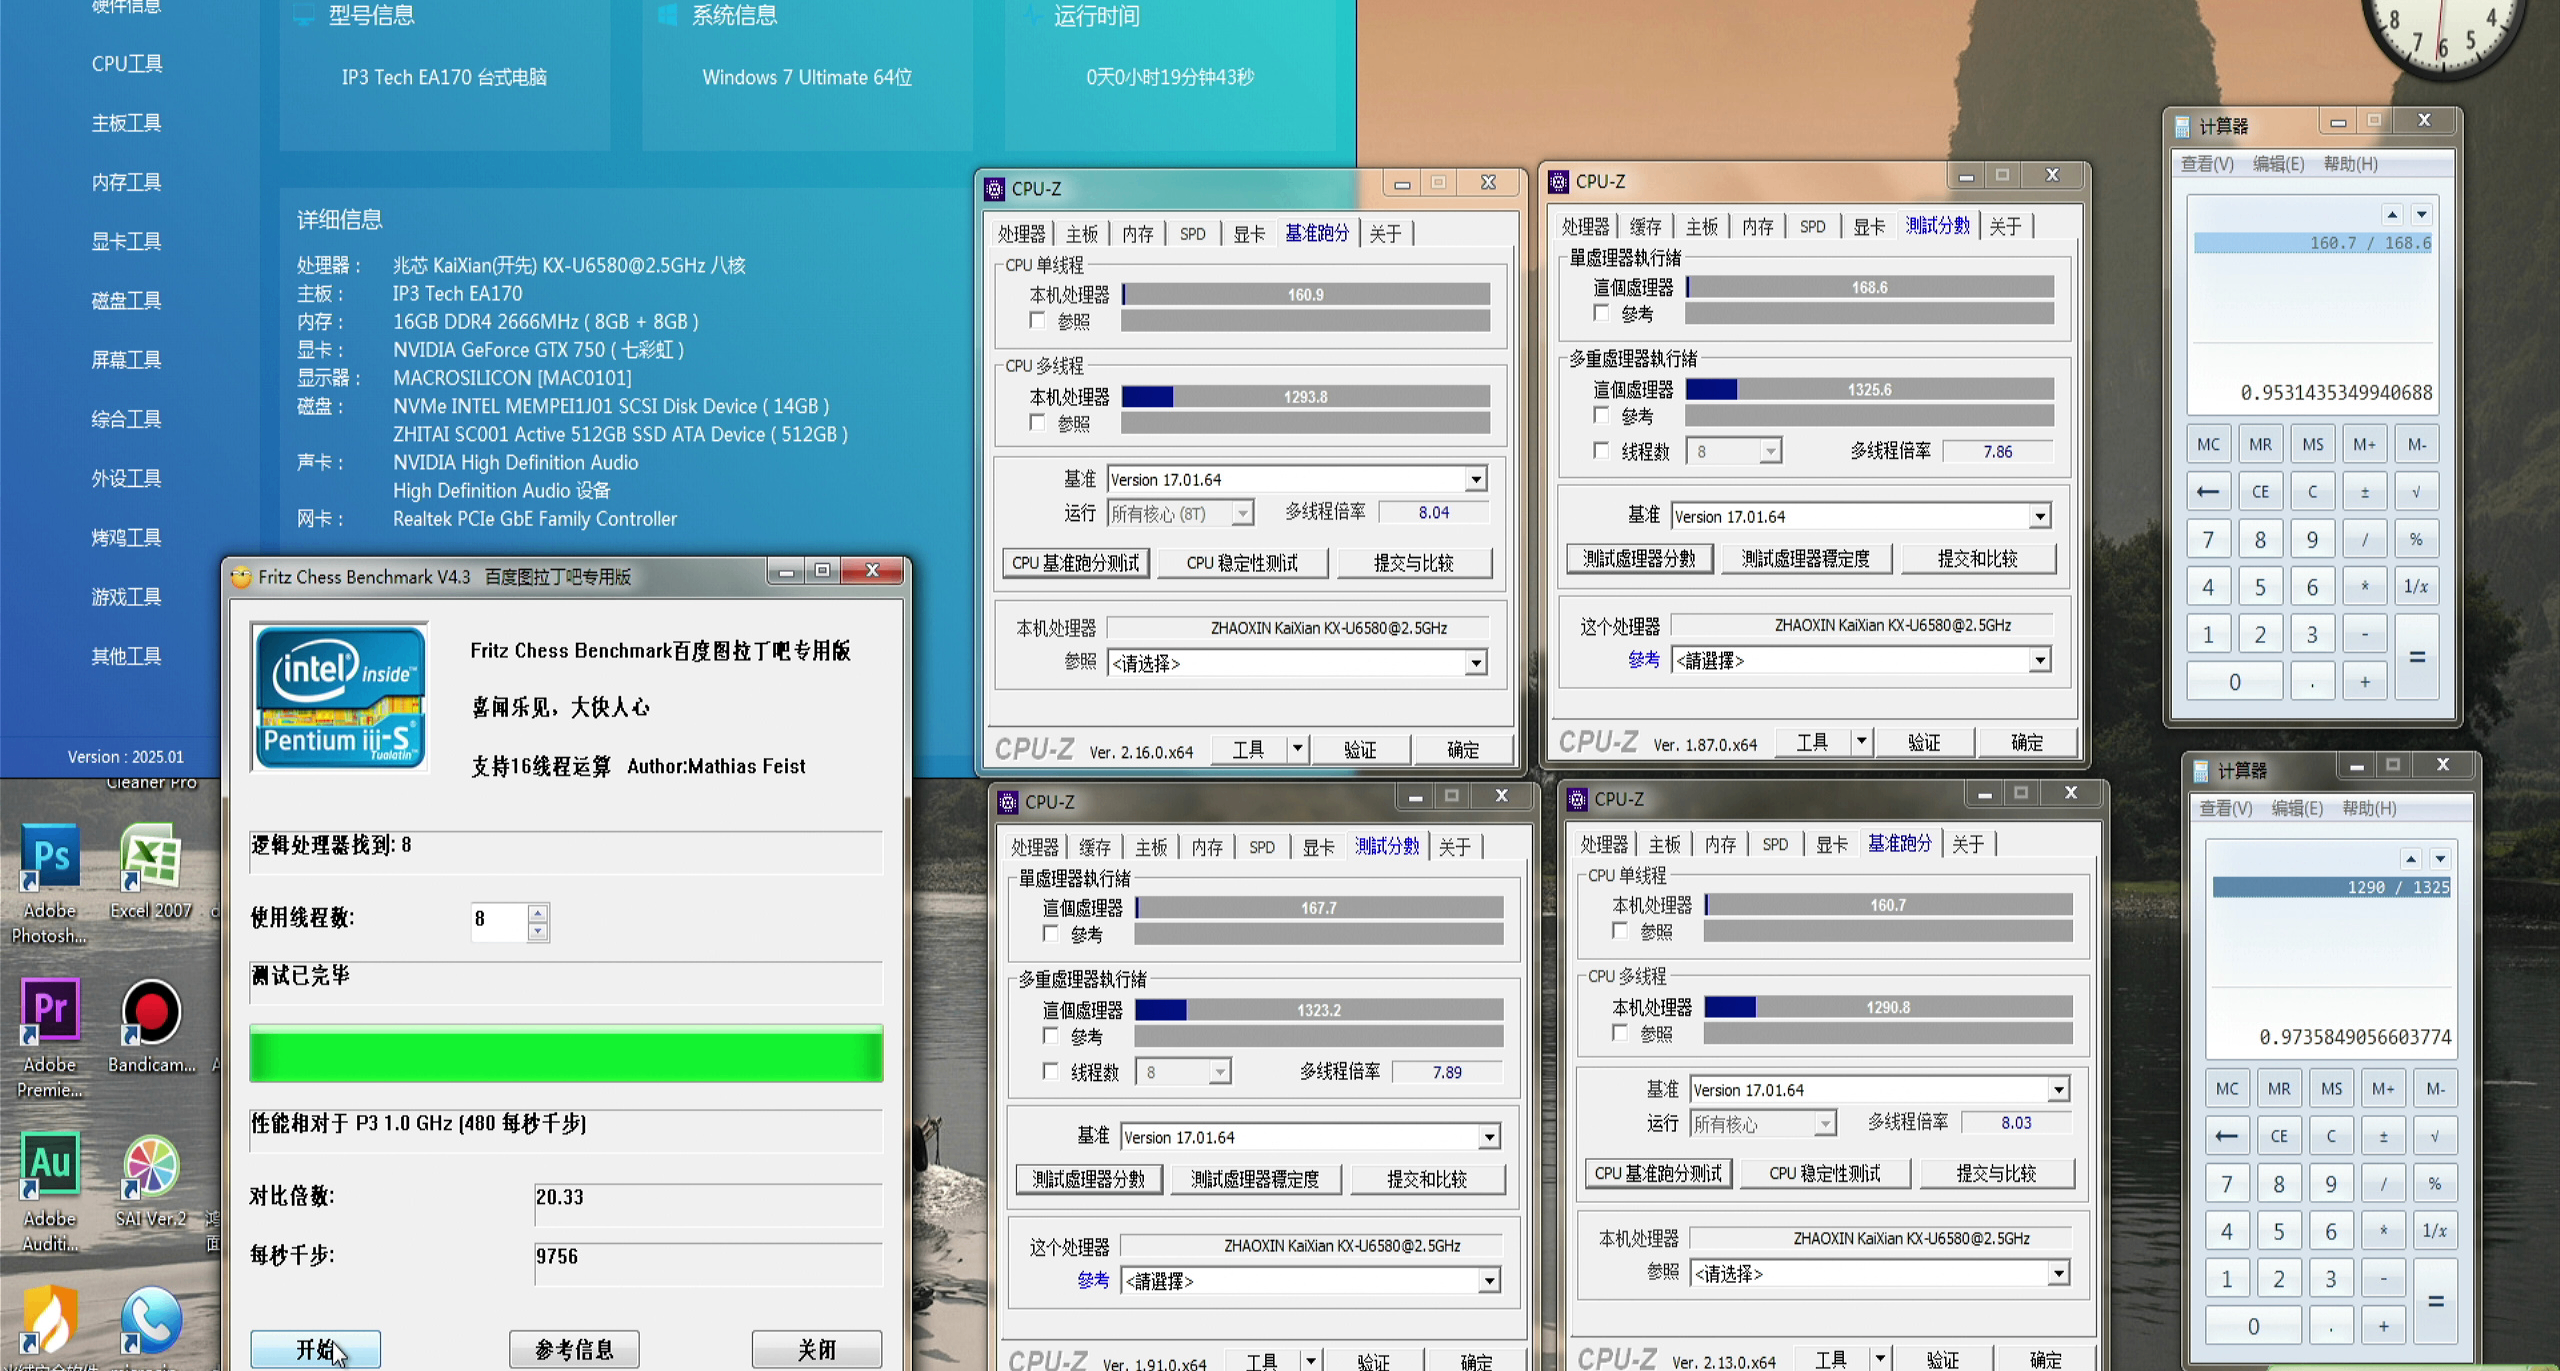Image resolution: width=2560 pixels, height=1371 pixels.
Task: Open 查看(V) menu in upper calculator
Action: pos(2207,164)
